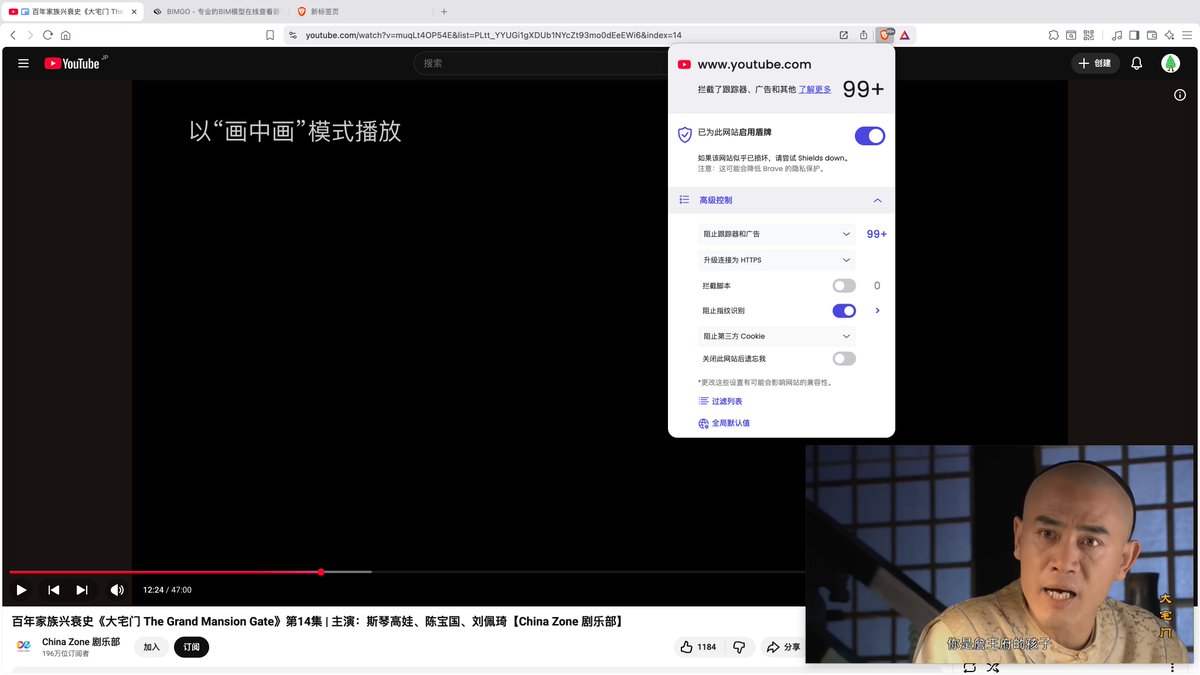1200x675 pixels.
Task: Open the Leo AI sparkle icon
Action: coord(1168,35)
